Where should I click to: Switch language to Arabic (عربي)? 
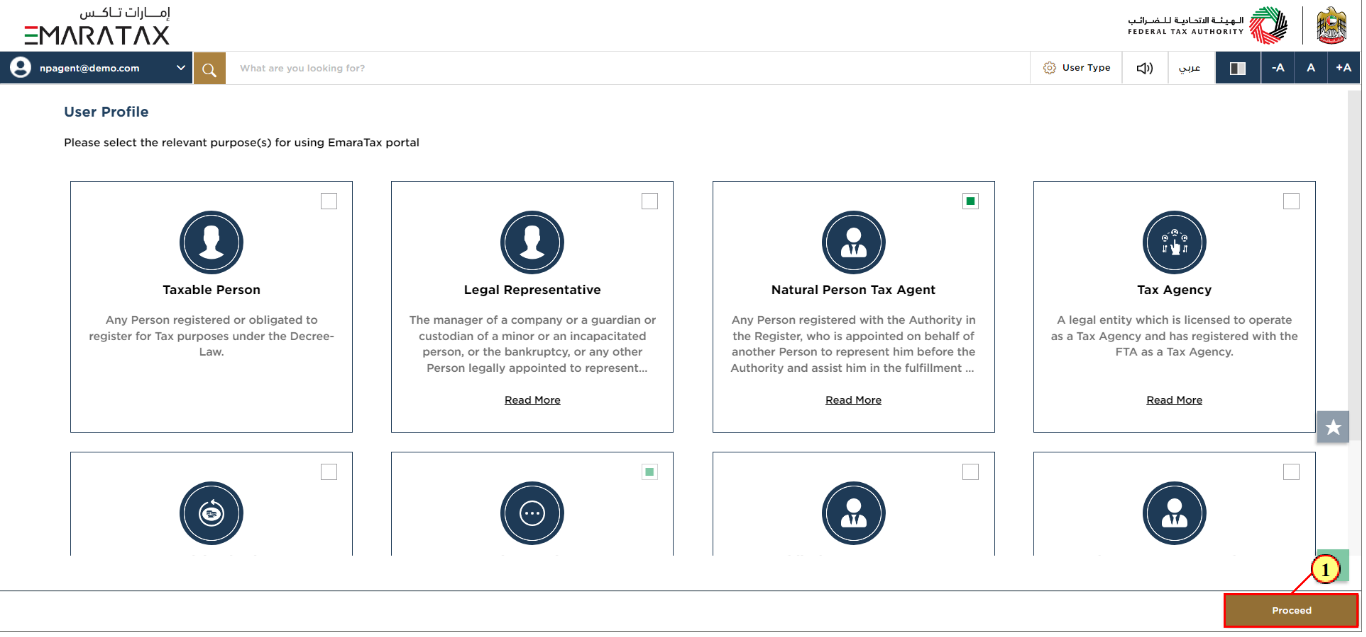coord(1190,68)
